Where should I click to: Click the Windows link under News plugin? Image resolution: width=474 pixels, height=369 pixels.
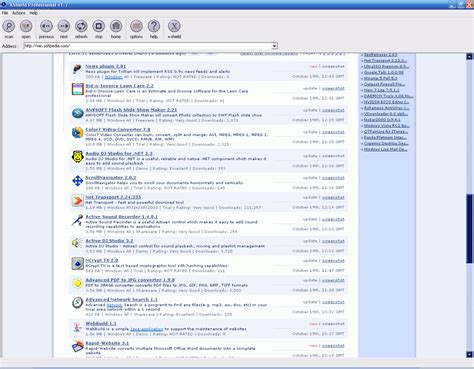(x=114, y=77)
